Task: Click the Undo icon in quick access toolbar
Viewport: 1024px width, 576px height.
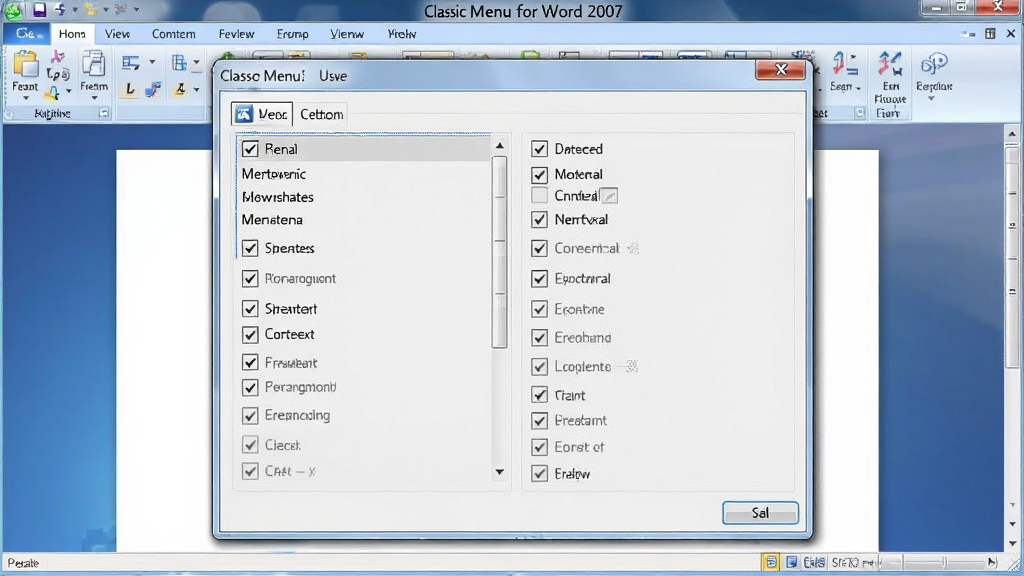Action: tap(60, 9)
